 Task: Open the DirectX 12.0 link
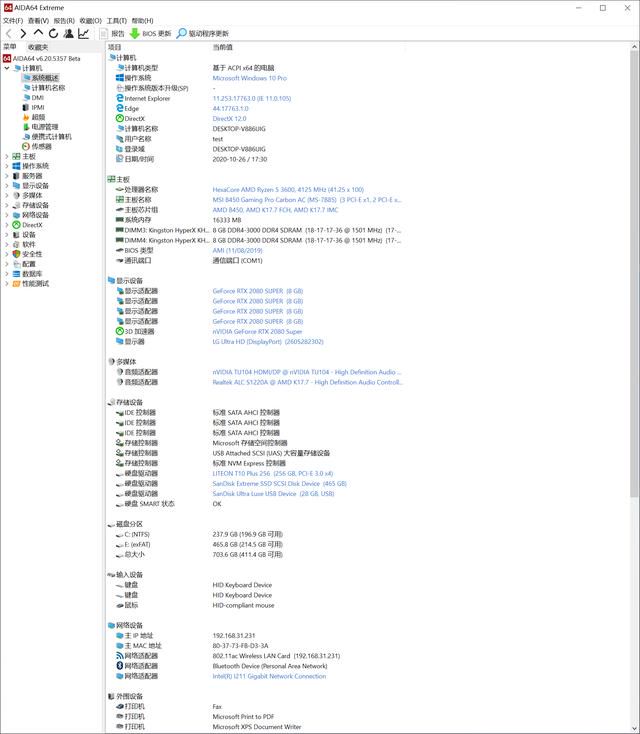pyautogui.click(x=229, y=119)
